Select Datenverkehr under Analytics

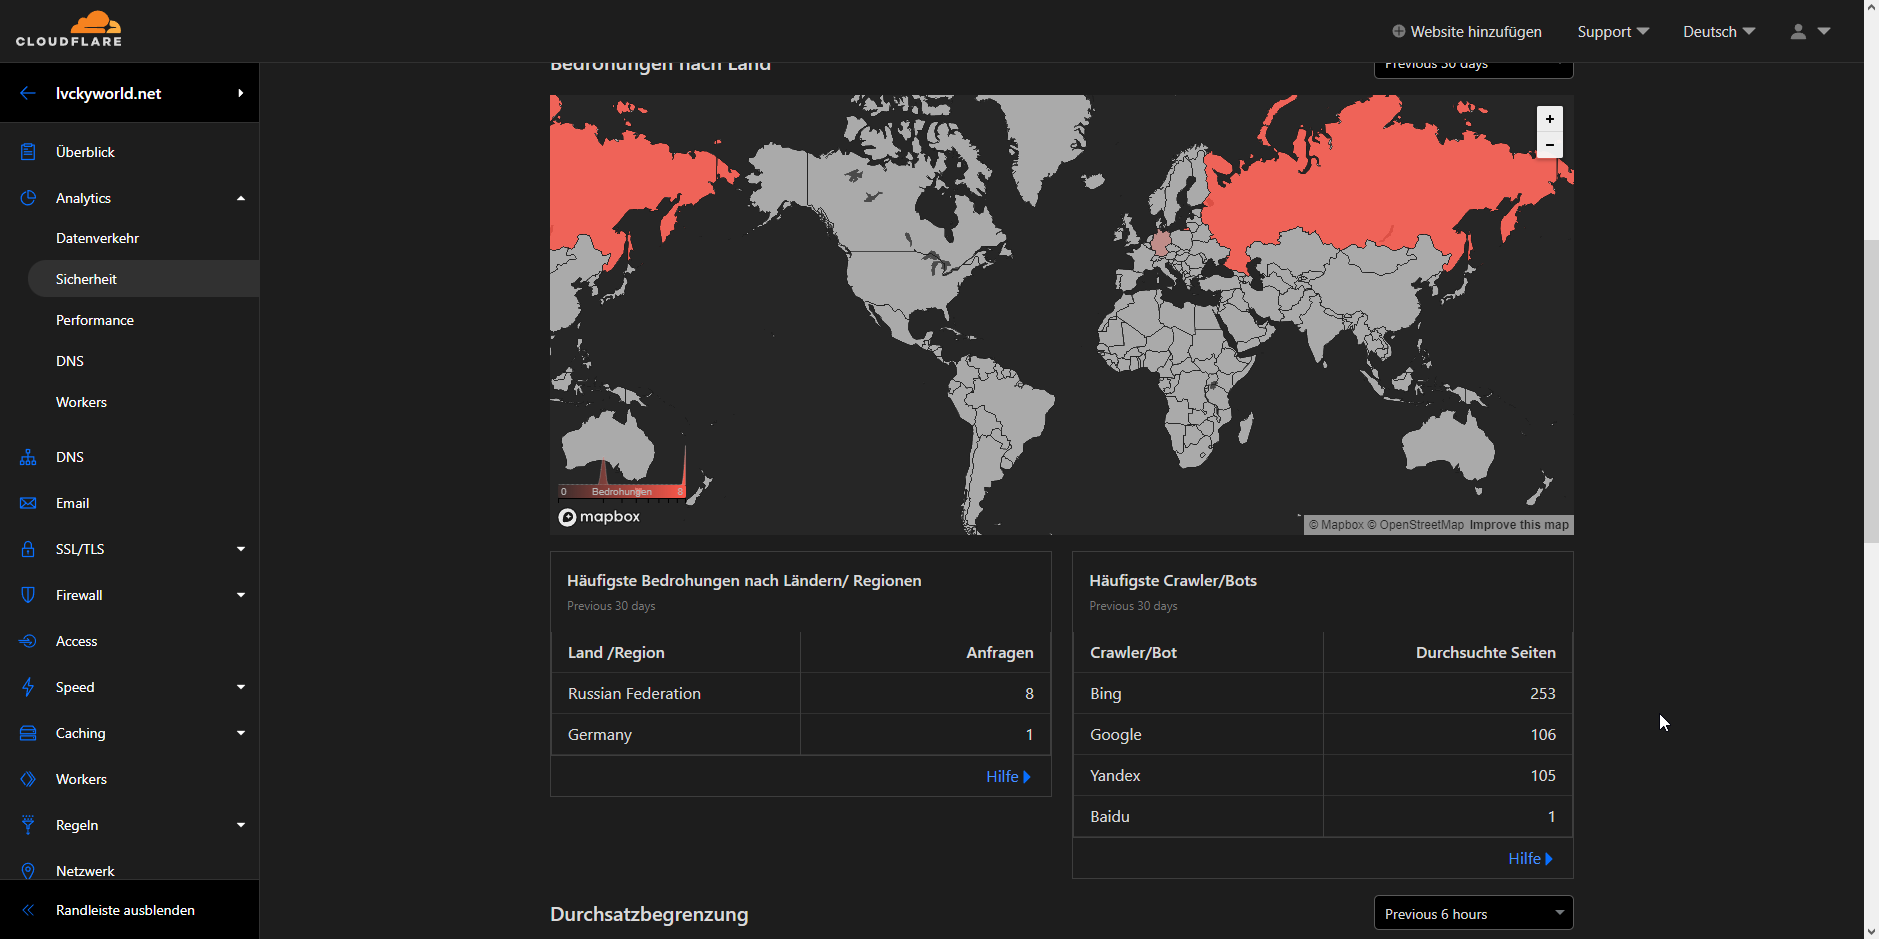tap(97, 238)
